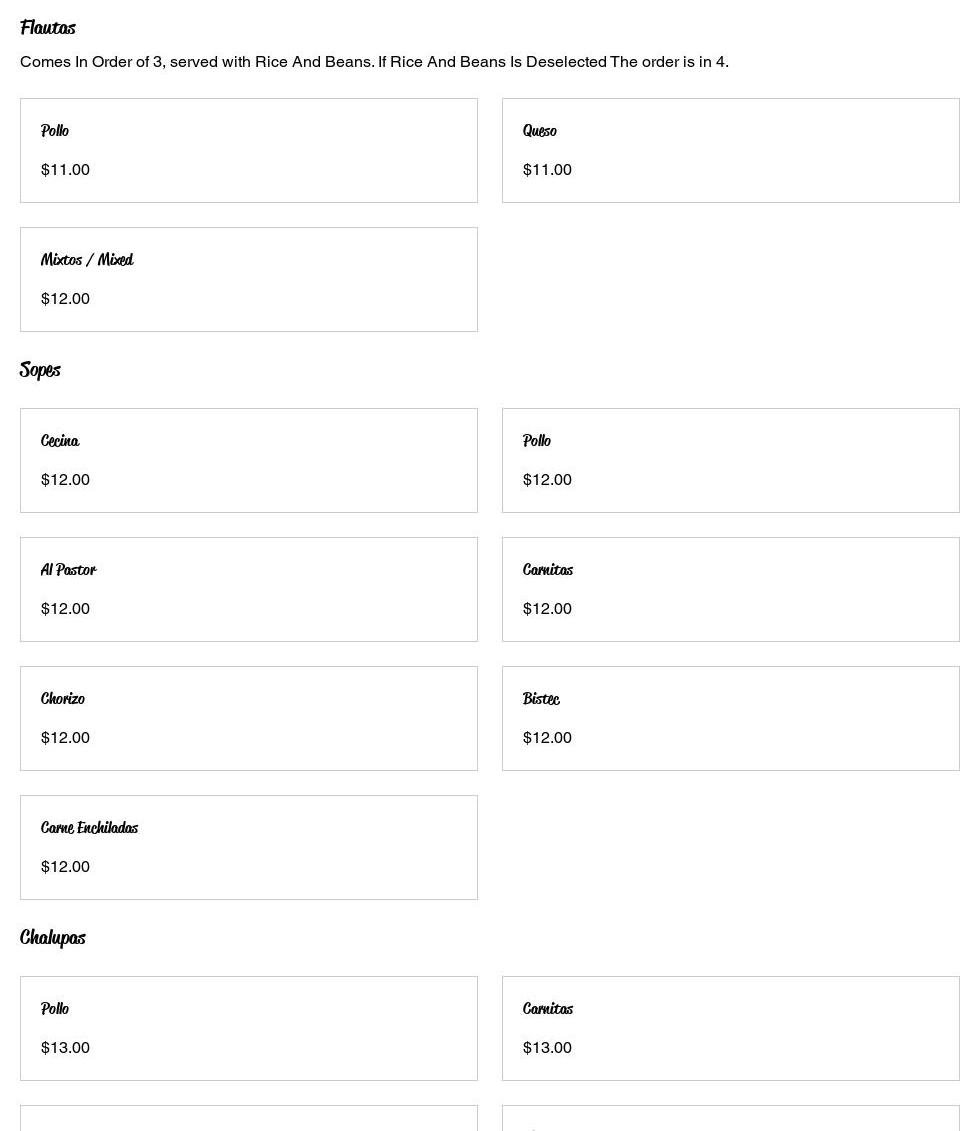Select the Pollo chalupas card

[248, 1029]
